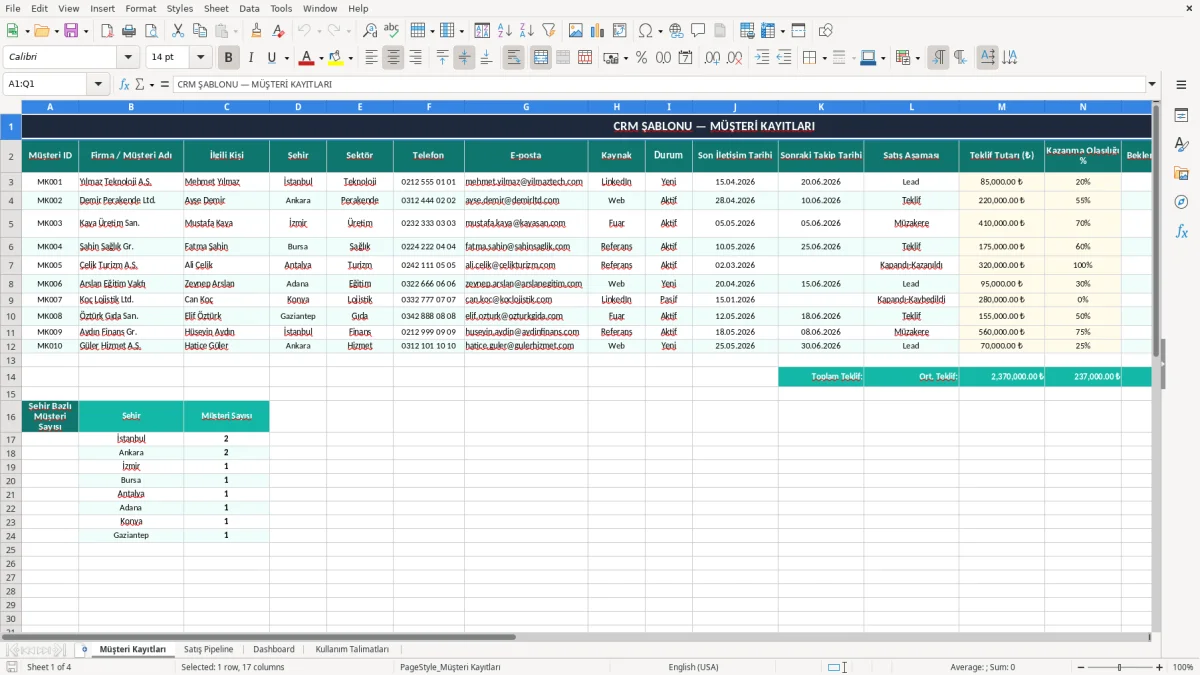Expand the formula bar arrow
Viewport: 1200px width, 675px height.
tap(1152, 85)
